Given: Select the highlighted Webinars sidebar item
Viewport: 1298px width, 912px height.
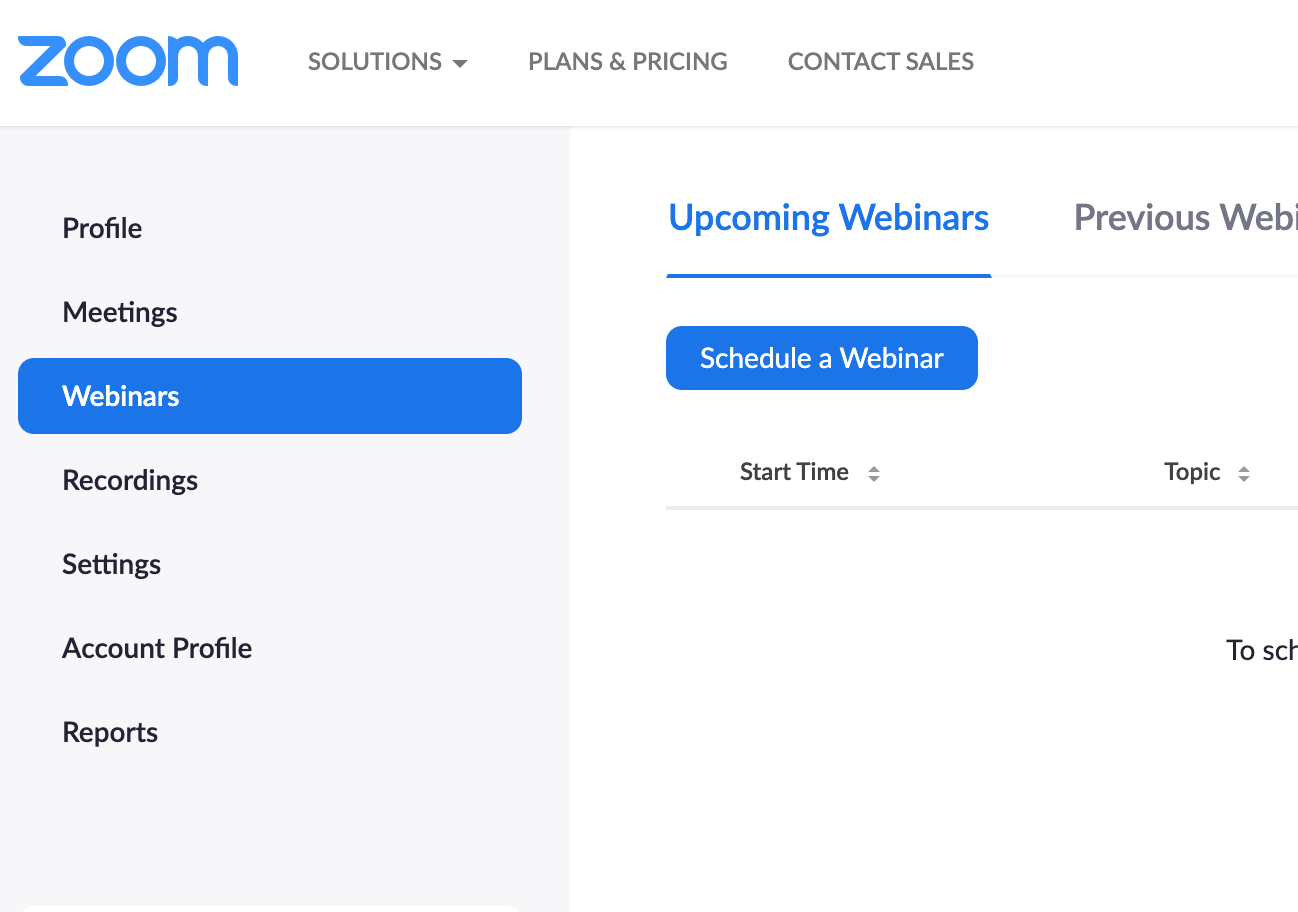Looking at the screenshot, I should click(270, 396).
